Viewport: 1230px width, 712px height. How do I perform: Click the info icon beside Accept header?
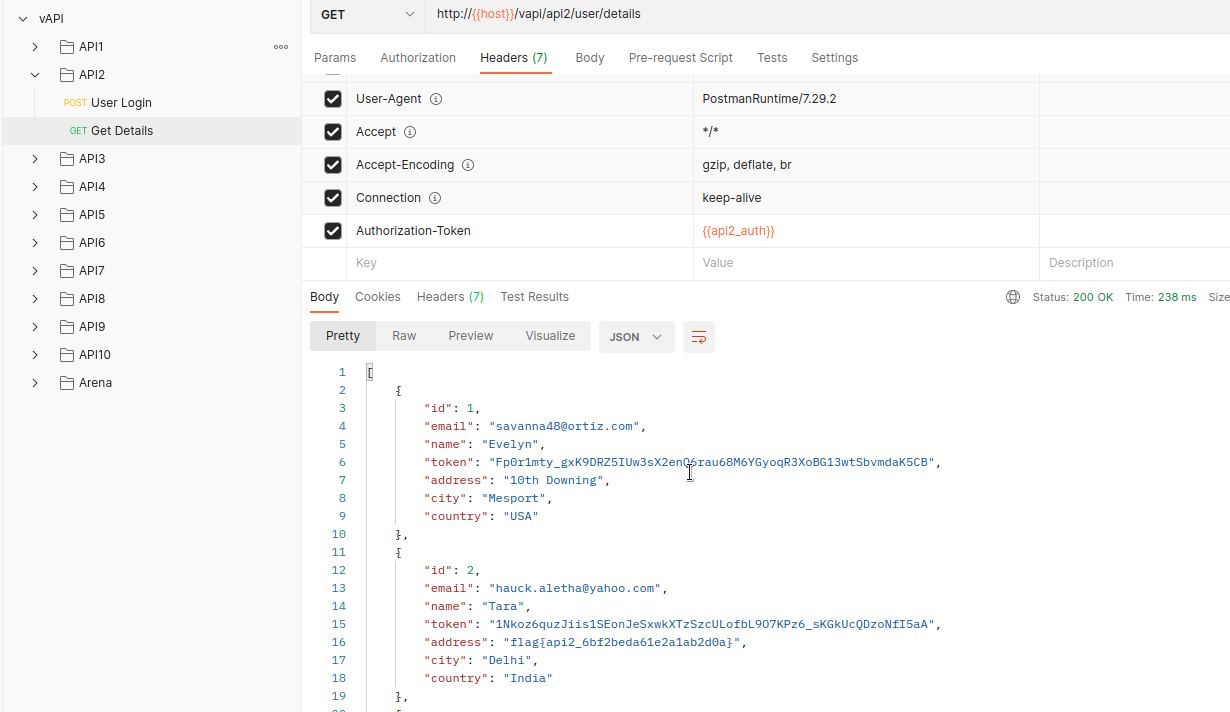[410, 132]
